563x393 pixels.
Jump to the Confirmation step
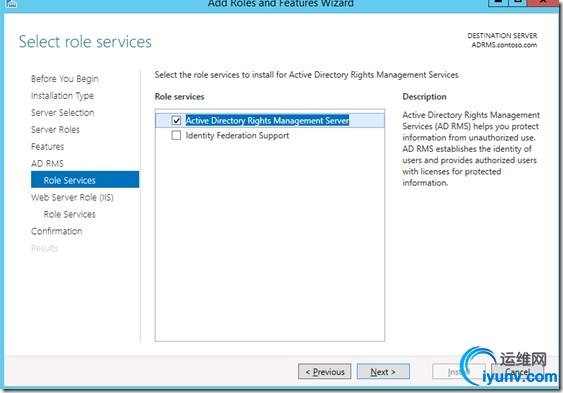[x=57, y=231]
